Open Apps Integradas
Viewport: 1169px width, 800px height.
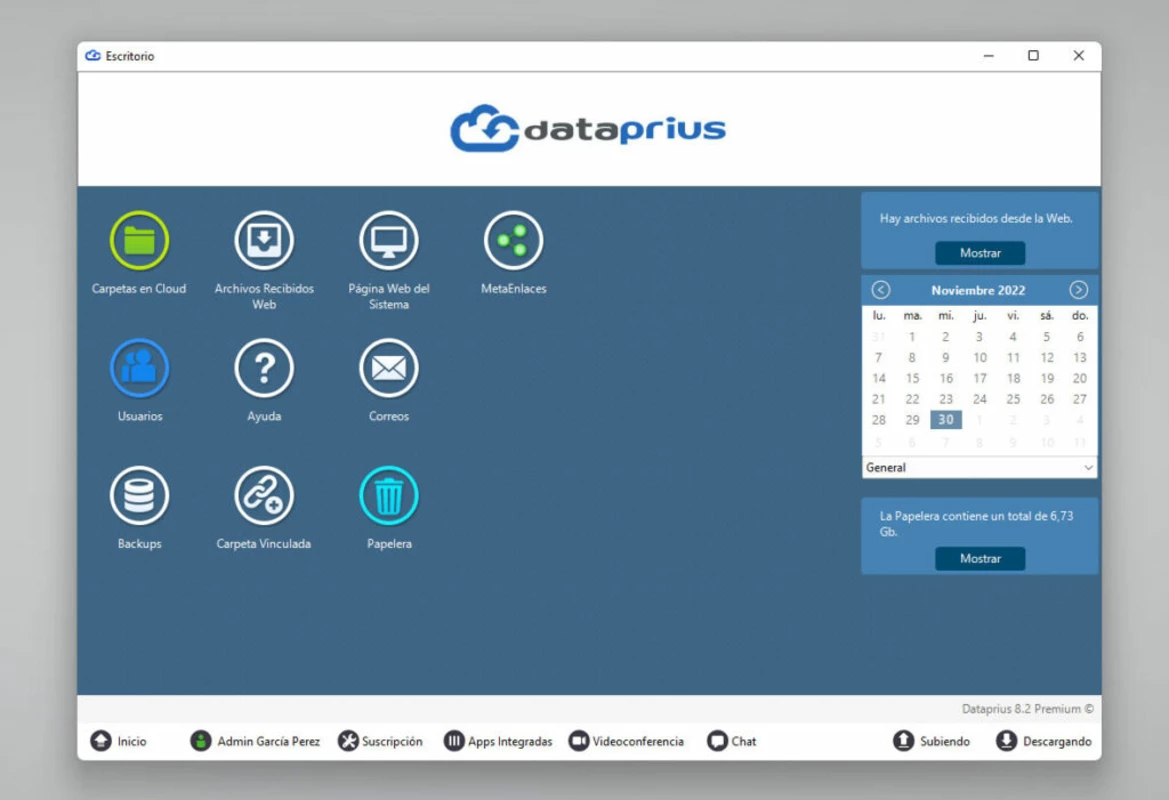pos(498,741)
